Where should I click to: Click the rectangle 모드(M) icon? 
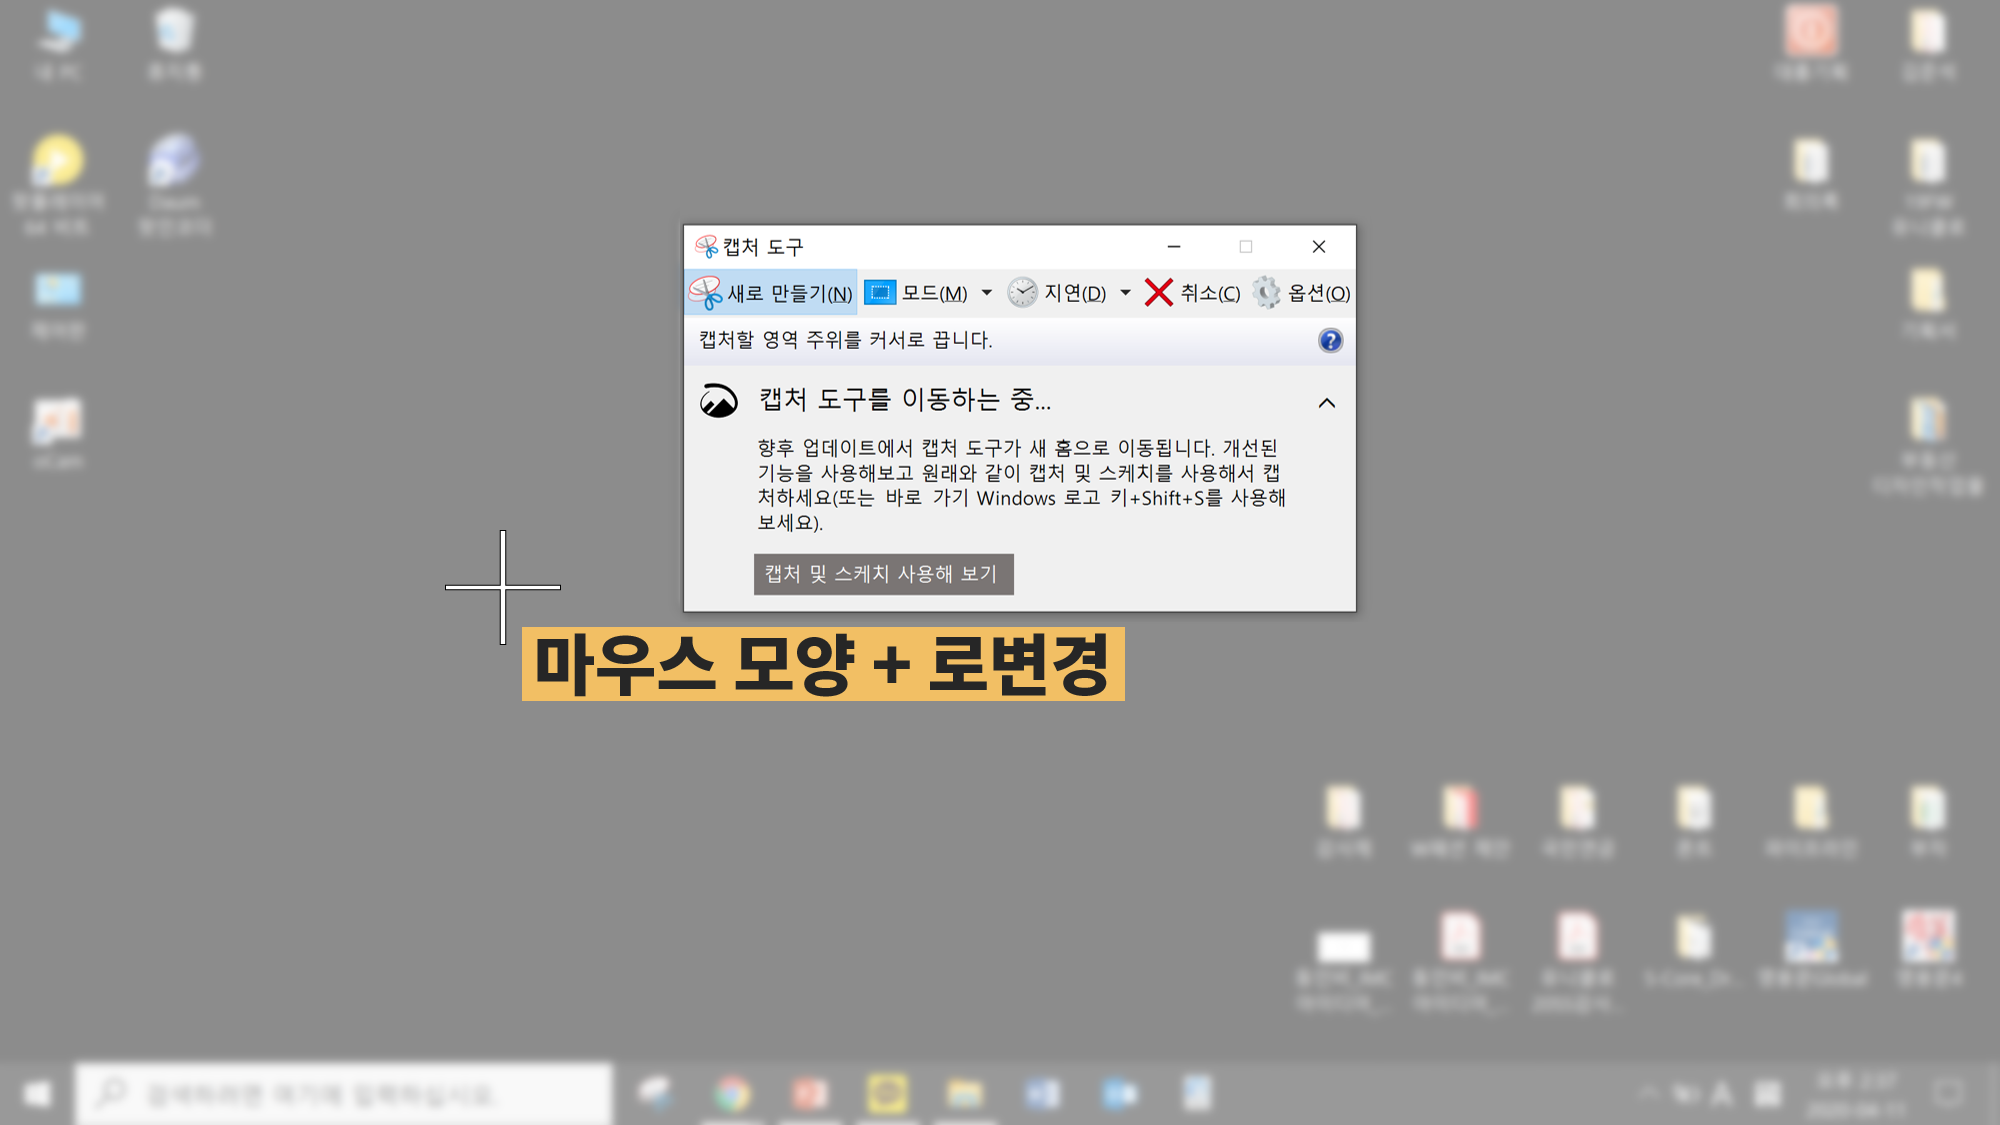880,293
